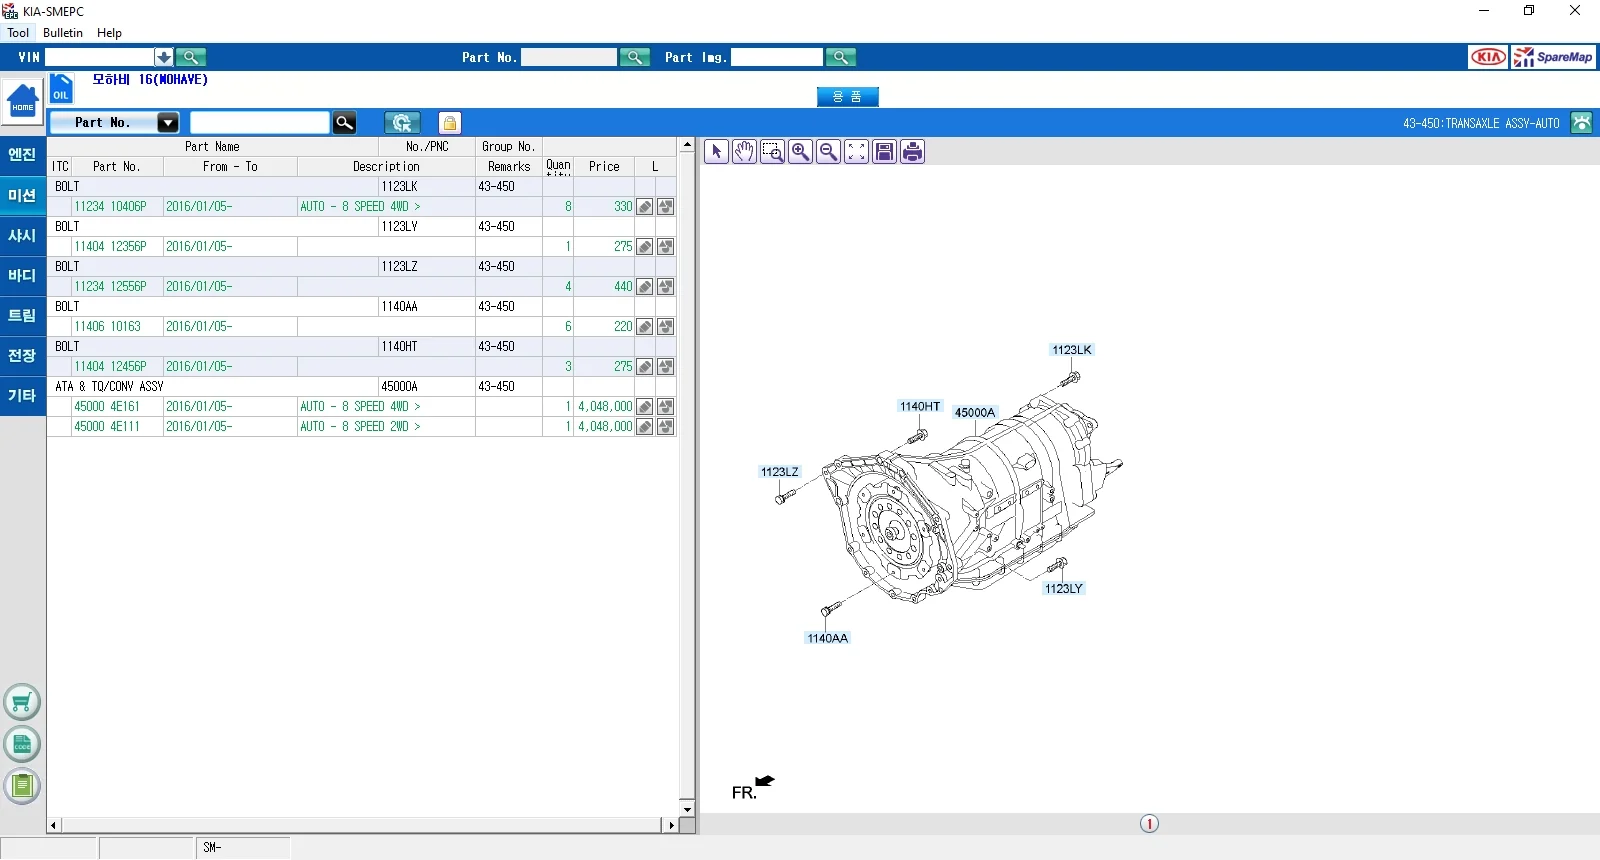Select diagram callout 1140HT
Viewport: 1600px width, 860px height.
click(x=920, y=407)
